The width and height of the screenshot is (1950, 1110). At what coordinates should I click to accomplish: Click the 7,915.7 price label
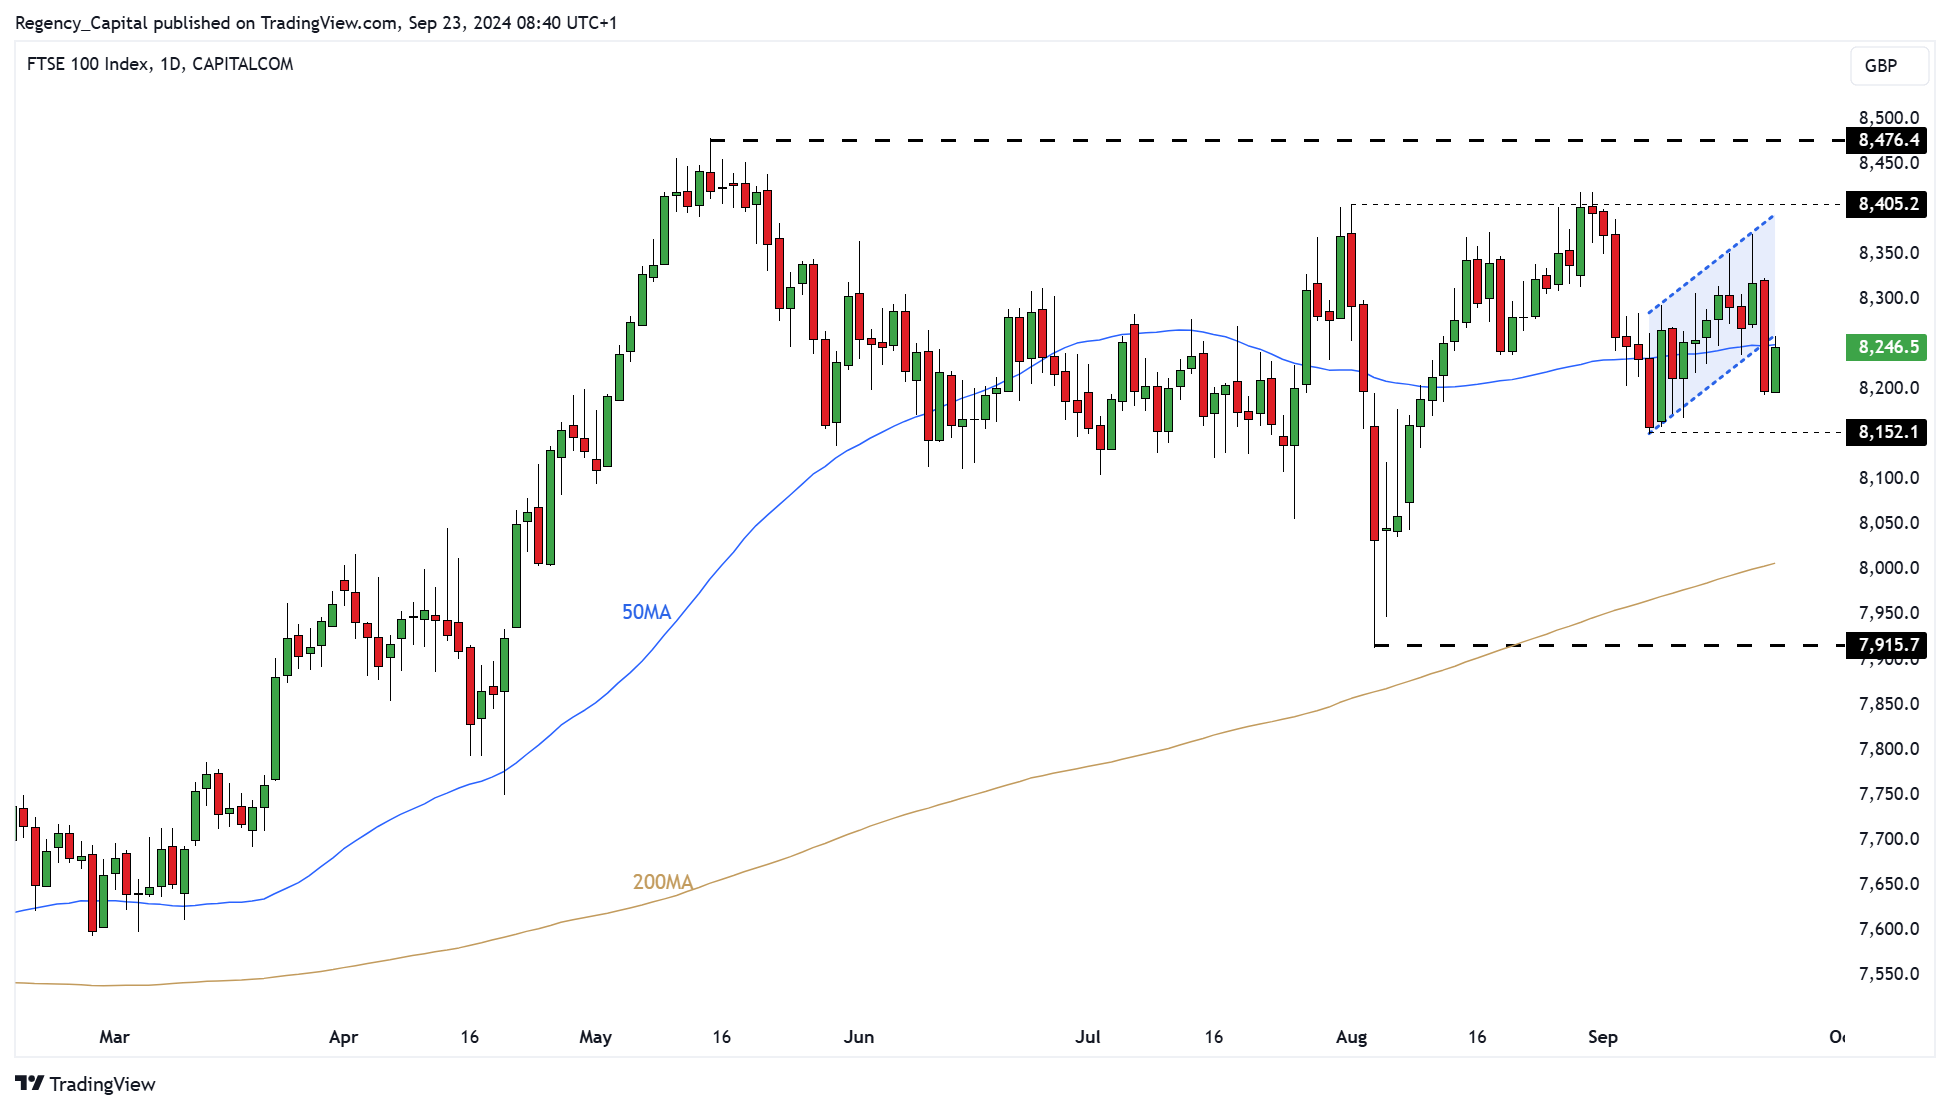click(1887, 645)
